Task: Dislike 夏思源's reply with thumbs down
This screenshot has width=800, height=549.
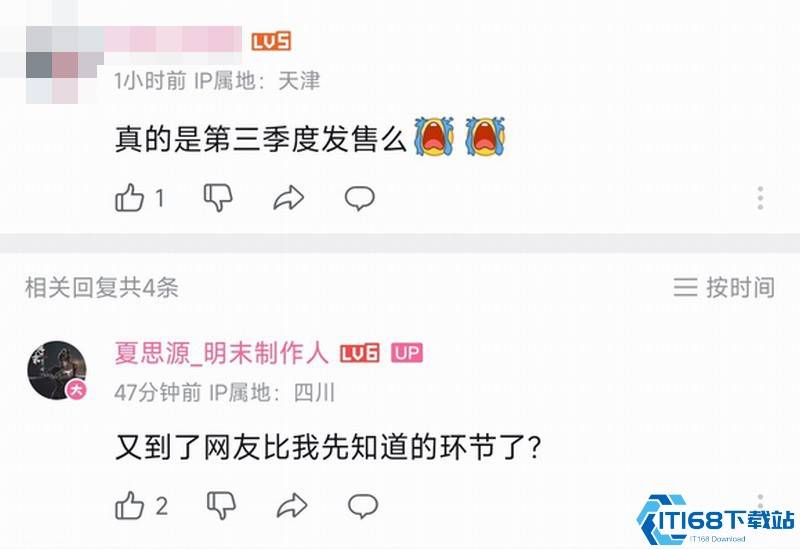Action: pyautogui.click(x=221, y=506)
